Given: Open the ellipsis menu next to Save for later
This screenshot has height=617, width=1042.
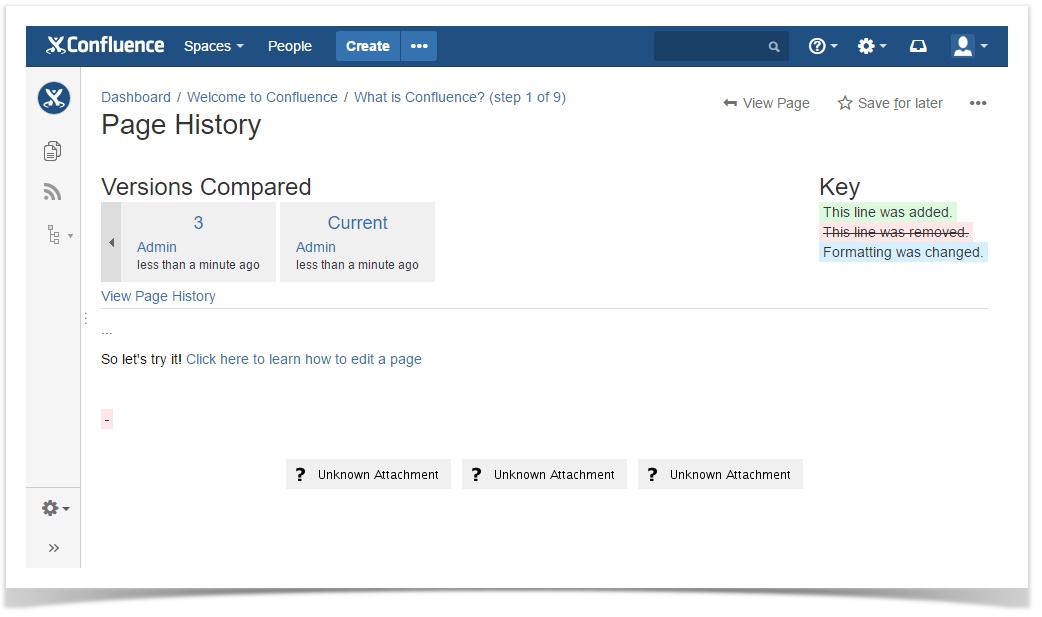Looking at the screenshot, I should pos(978,103).
